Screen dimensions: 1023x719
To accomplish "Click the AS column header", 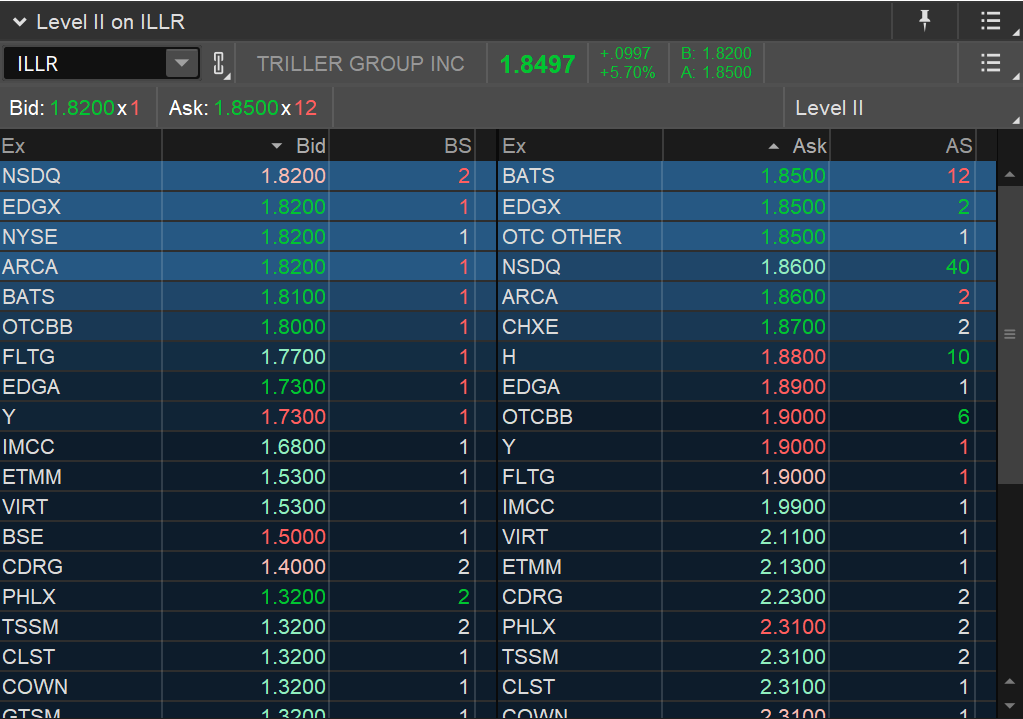I will [903, 145].
